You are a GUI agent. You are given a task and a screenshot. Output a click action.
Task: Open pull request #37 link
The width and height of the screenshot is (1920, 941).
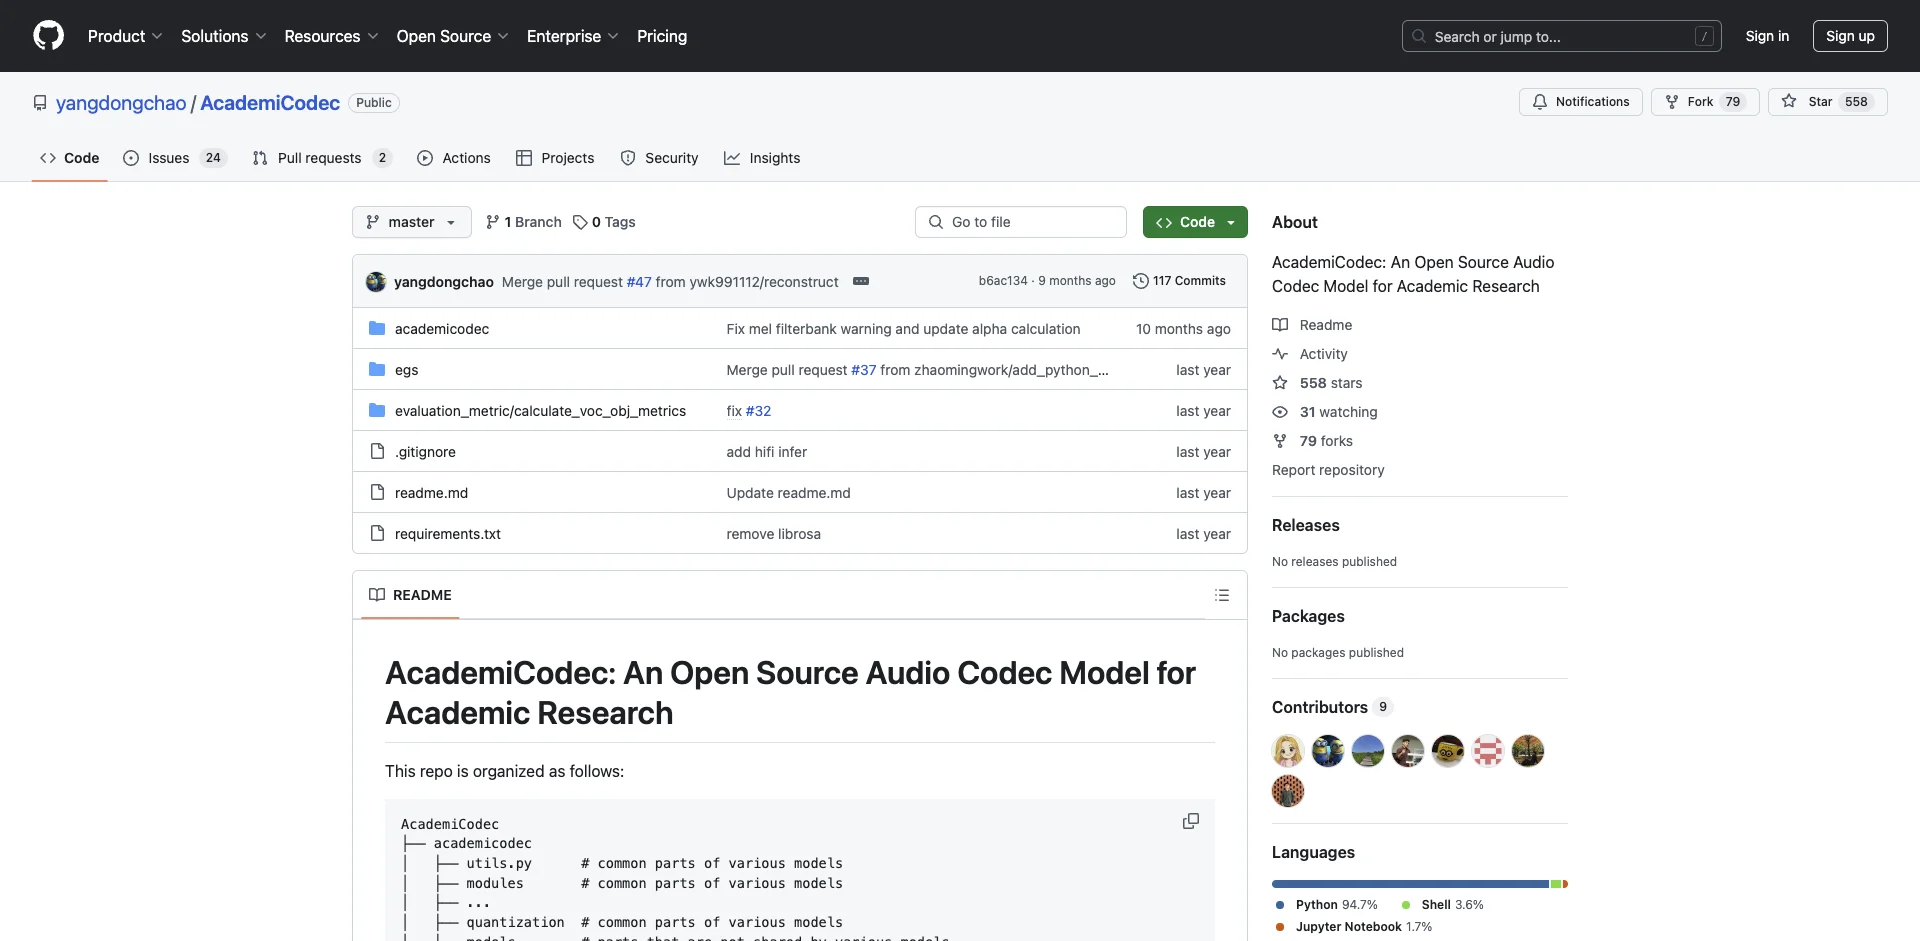click(x=863, y=370)
